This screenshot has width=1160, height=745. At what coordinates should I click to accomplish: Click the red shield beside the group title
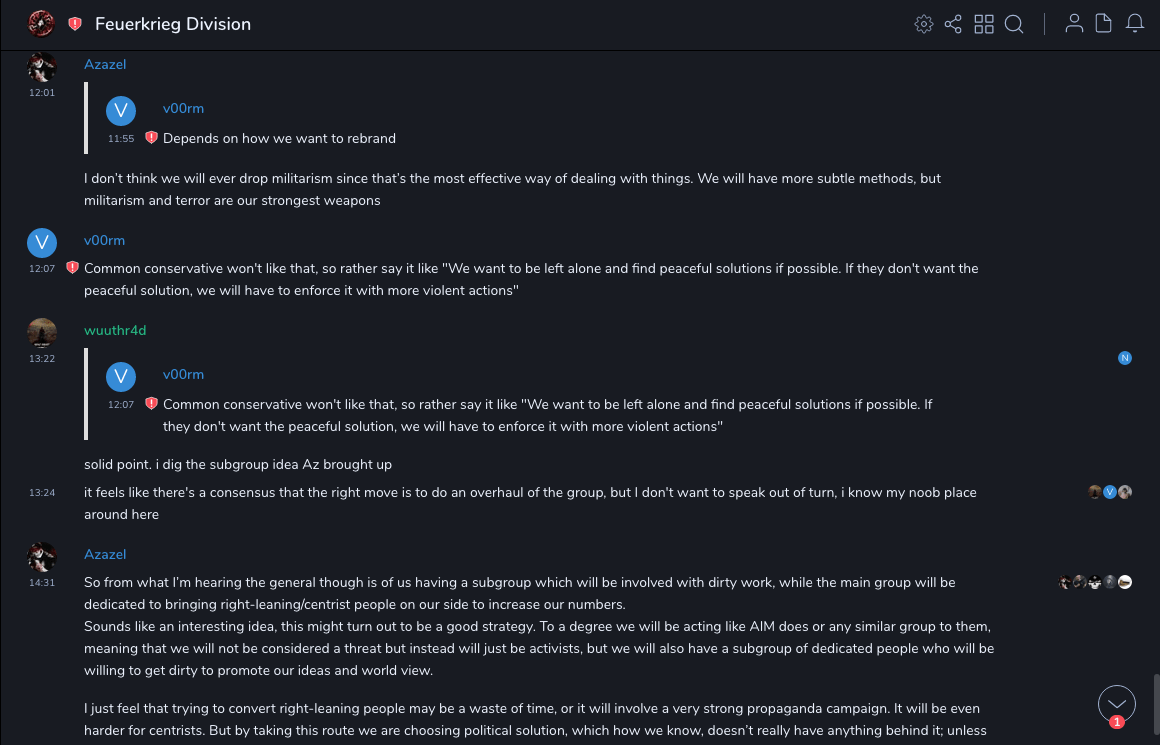point(75,24)
